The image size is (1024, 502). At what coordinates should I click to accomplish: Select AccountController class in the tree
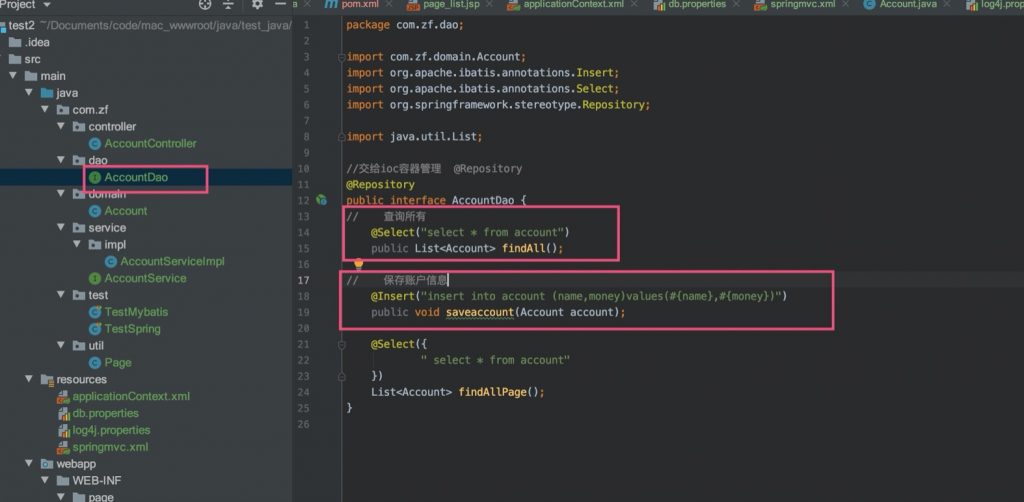pyautogui.click(x=150, y=144)
